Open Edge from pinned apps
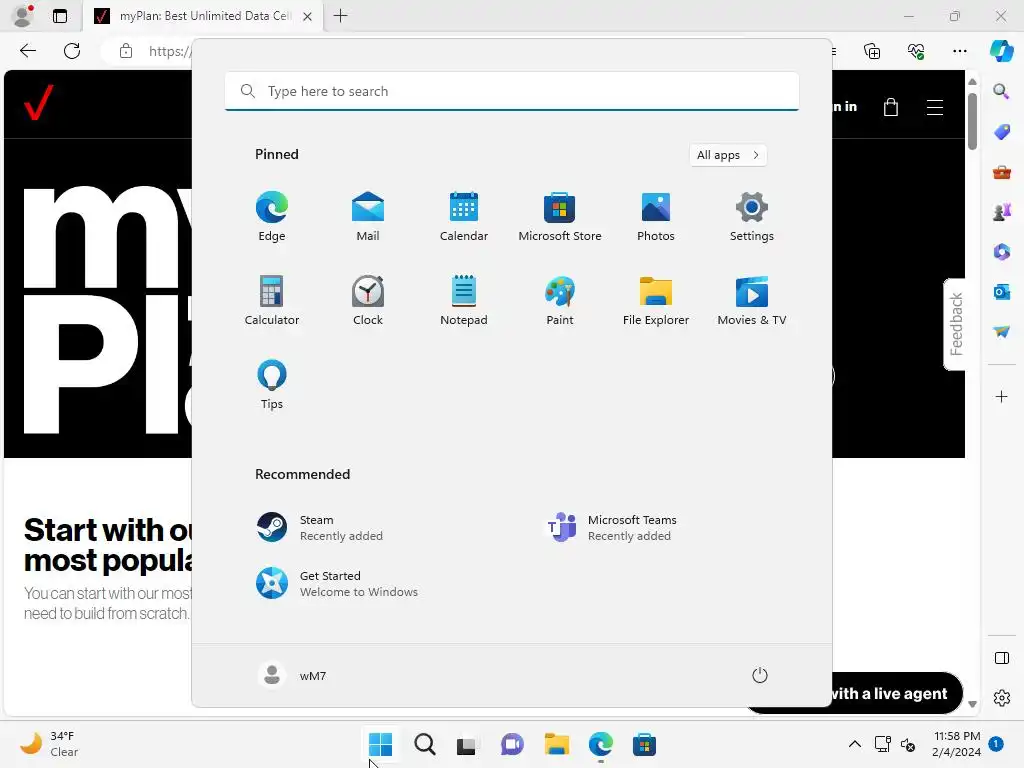The height and width of the screenshot is (768, 1024). pos(272,217)
